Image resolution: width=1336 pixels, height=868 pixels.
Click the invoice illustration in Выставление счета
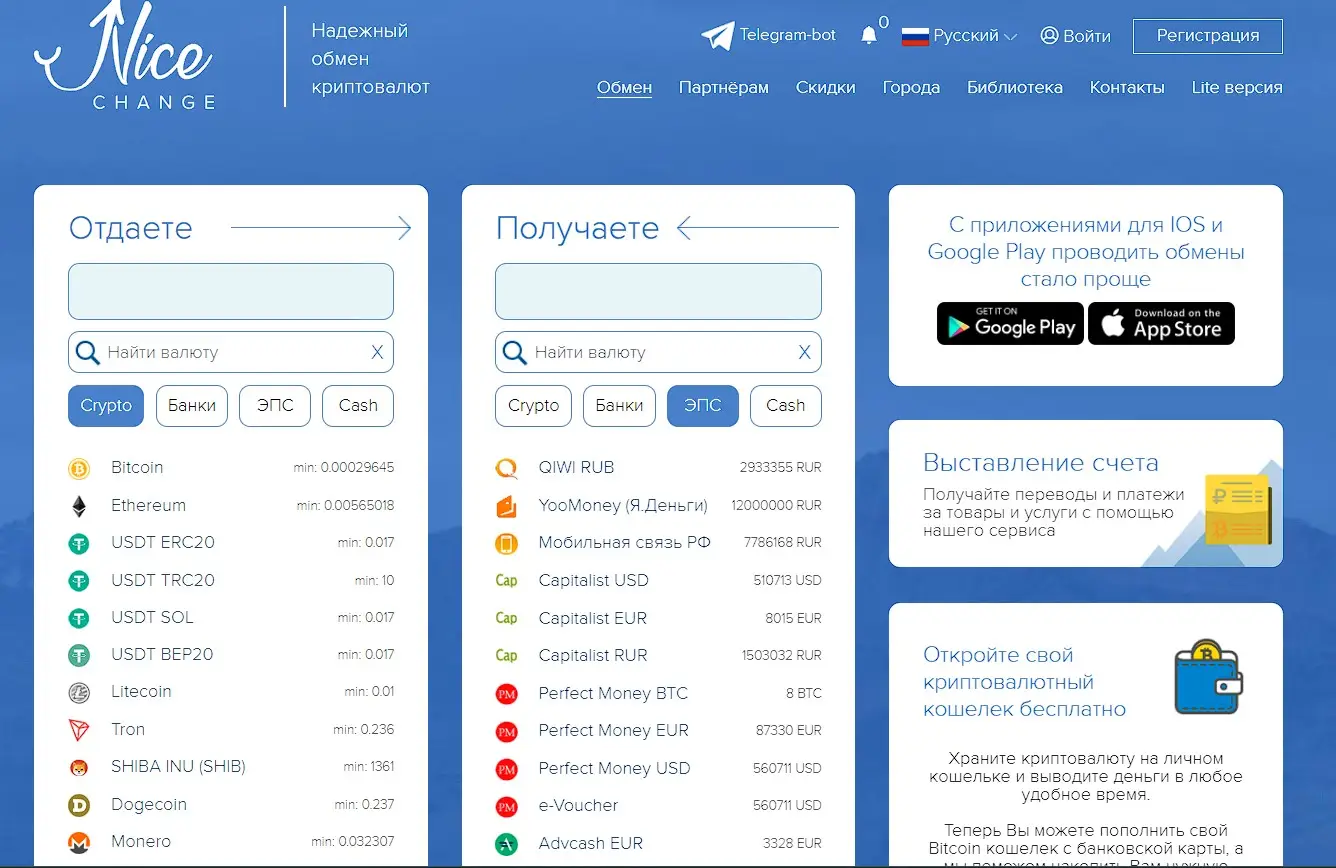pyautogui.click(x=1237, y=509)
